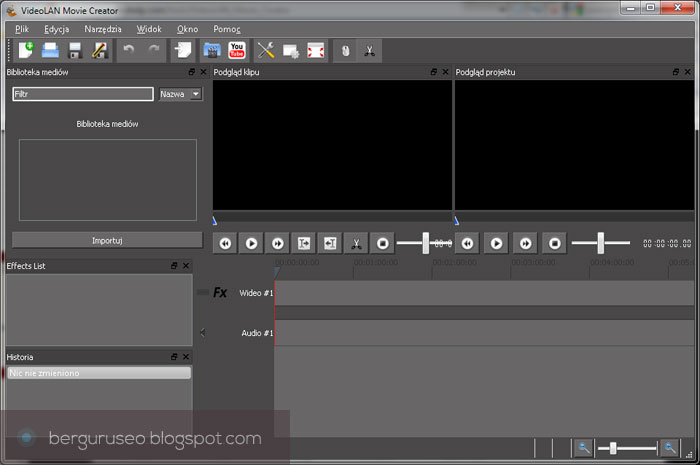The height and width of the screenshot is (465, 700).
Task: Open the Pomoc menu
Action: pyautogui.click(x=227, y=29)
